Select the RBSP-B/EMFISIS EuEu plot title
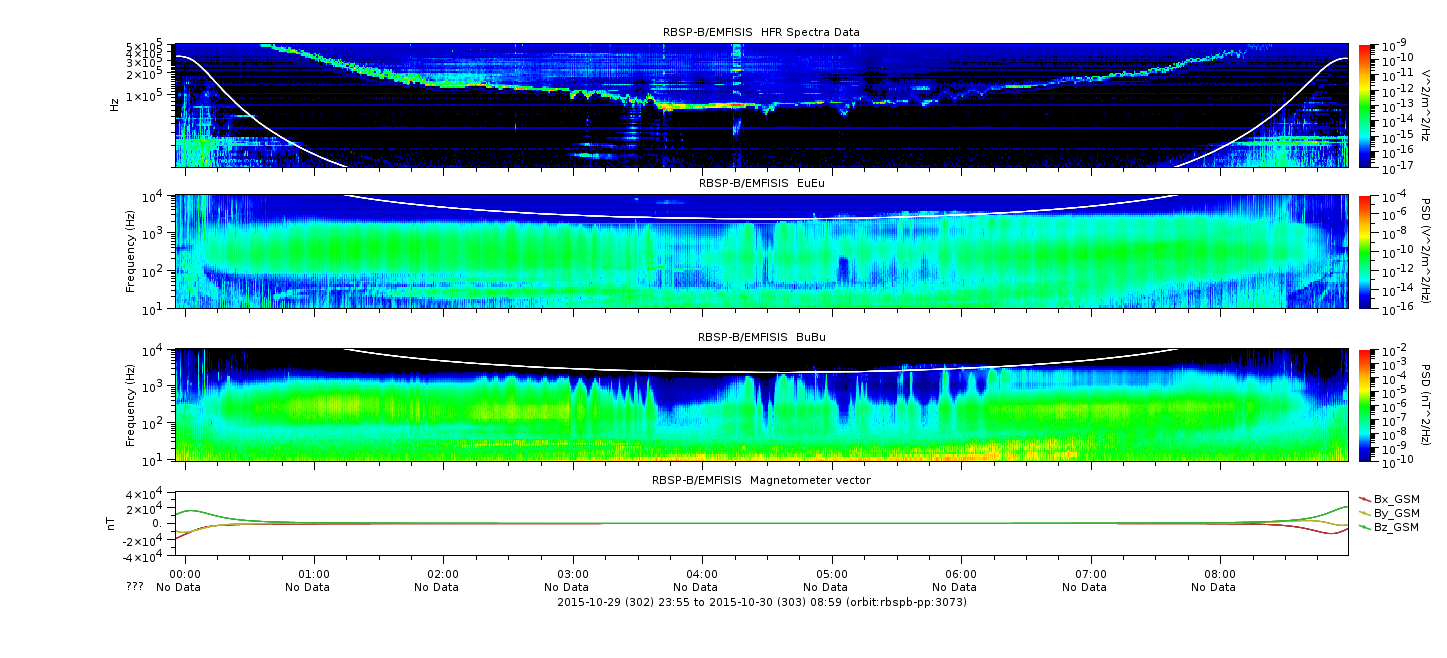The height and width of the screenshot is (658, 1447). pyautogui.click(x=761, y=183)
